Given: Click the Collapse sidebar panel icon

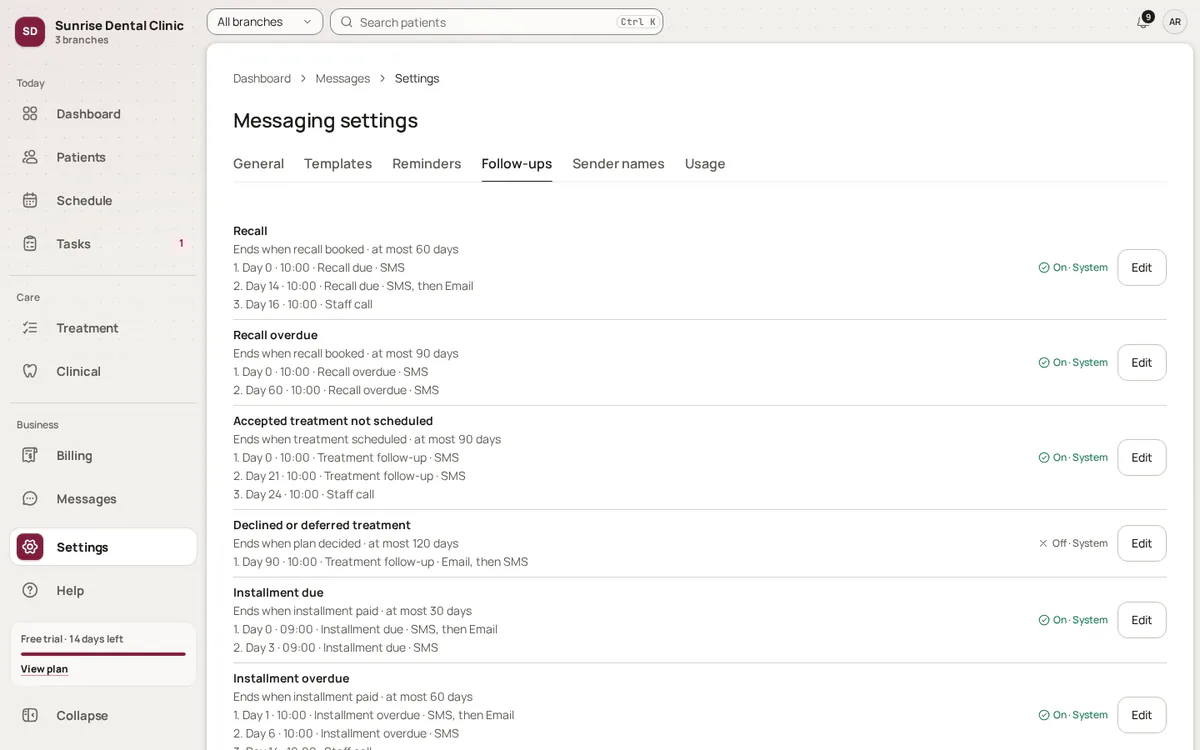Looking at the screenshot, I should click(x=30, y=715).
